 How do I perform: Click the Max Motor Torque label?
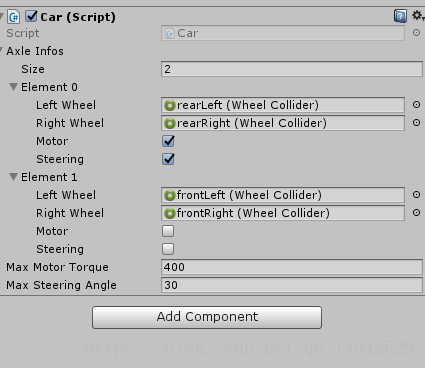[x=57, y=267]
